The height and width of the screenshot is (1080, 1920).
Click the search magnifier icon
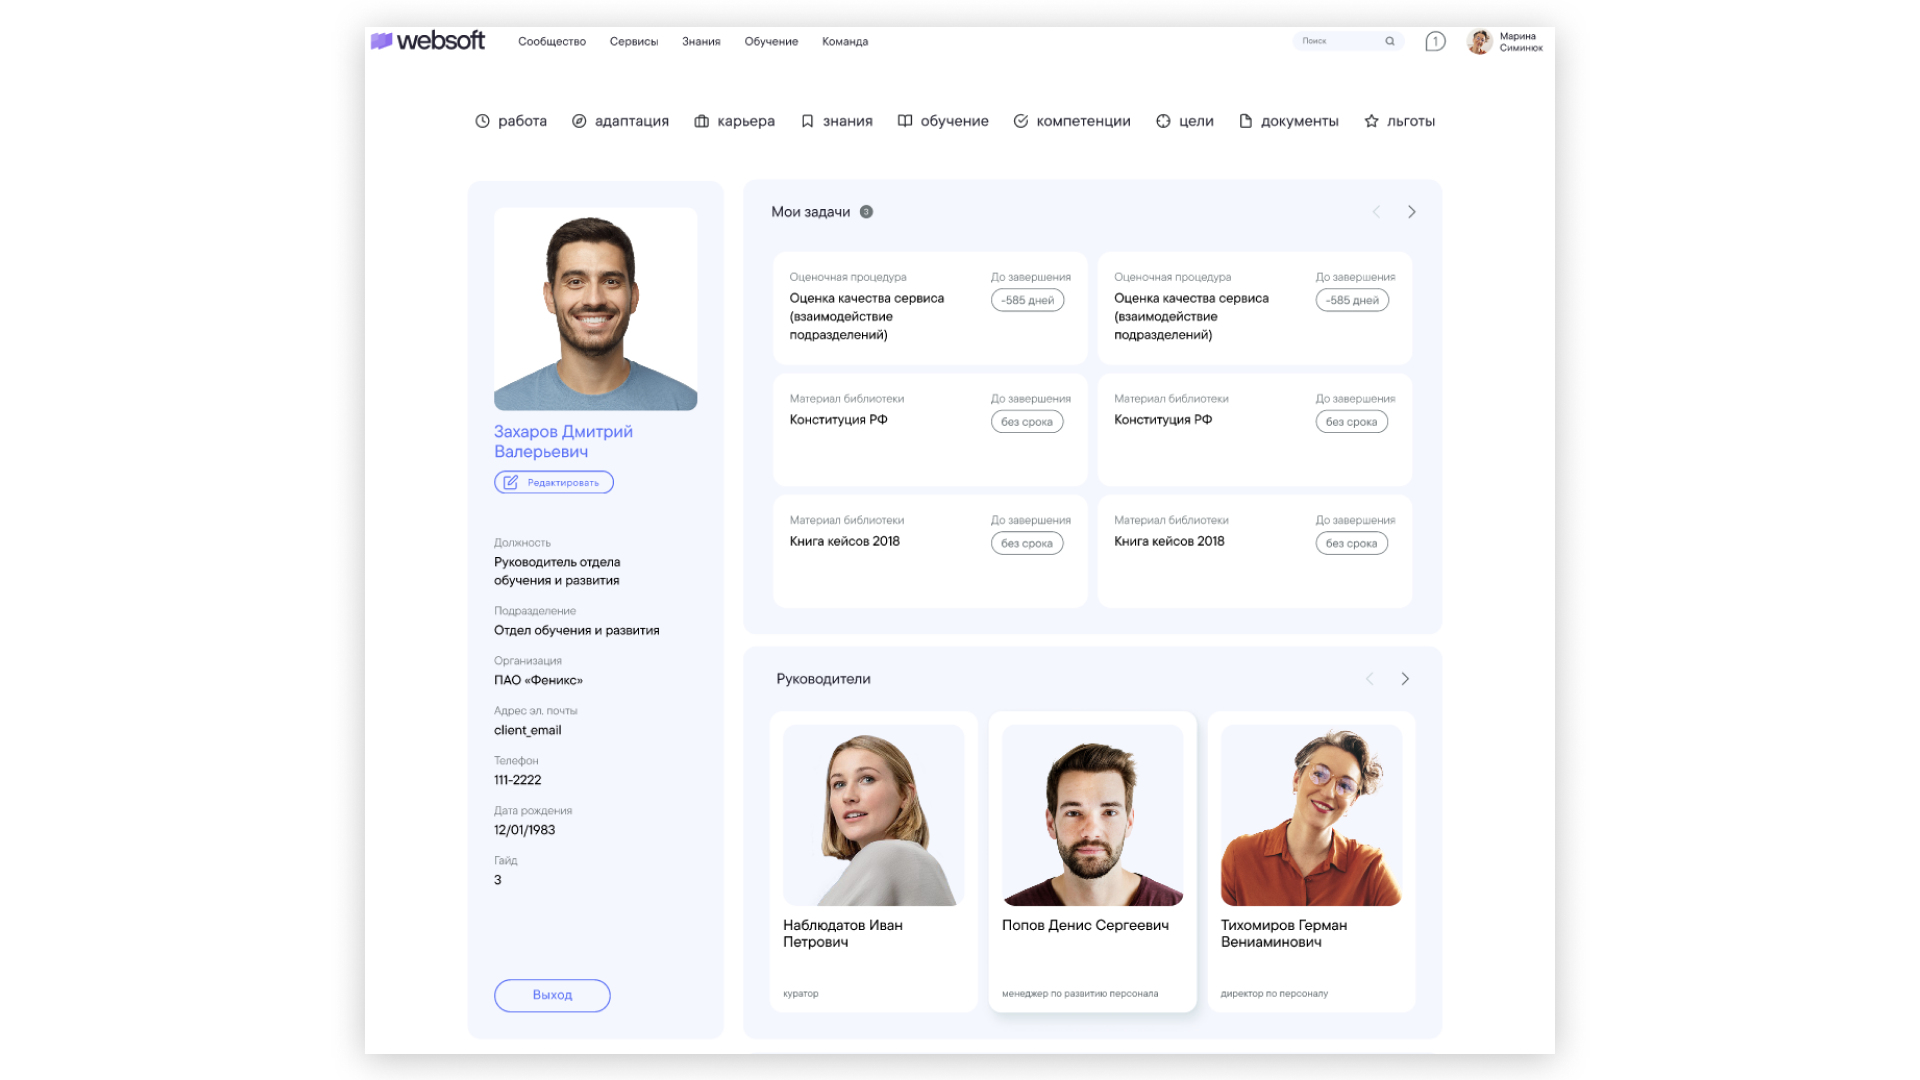pyautogui.click(x=1390, y=41)
